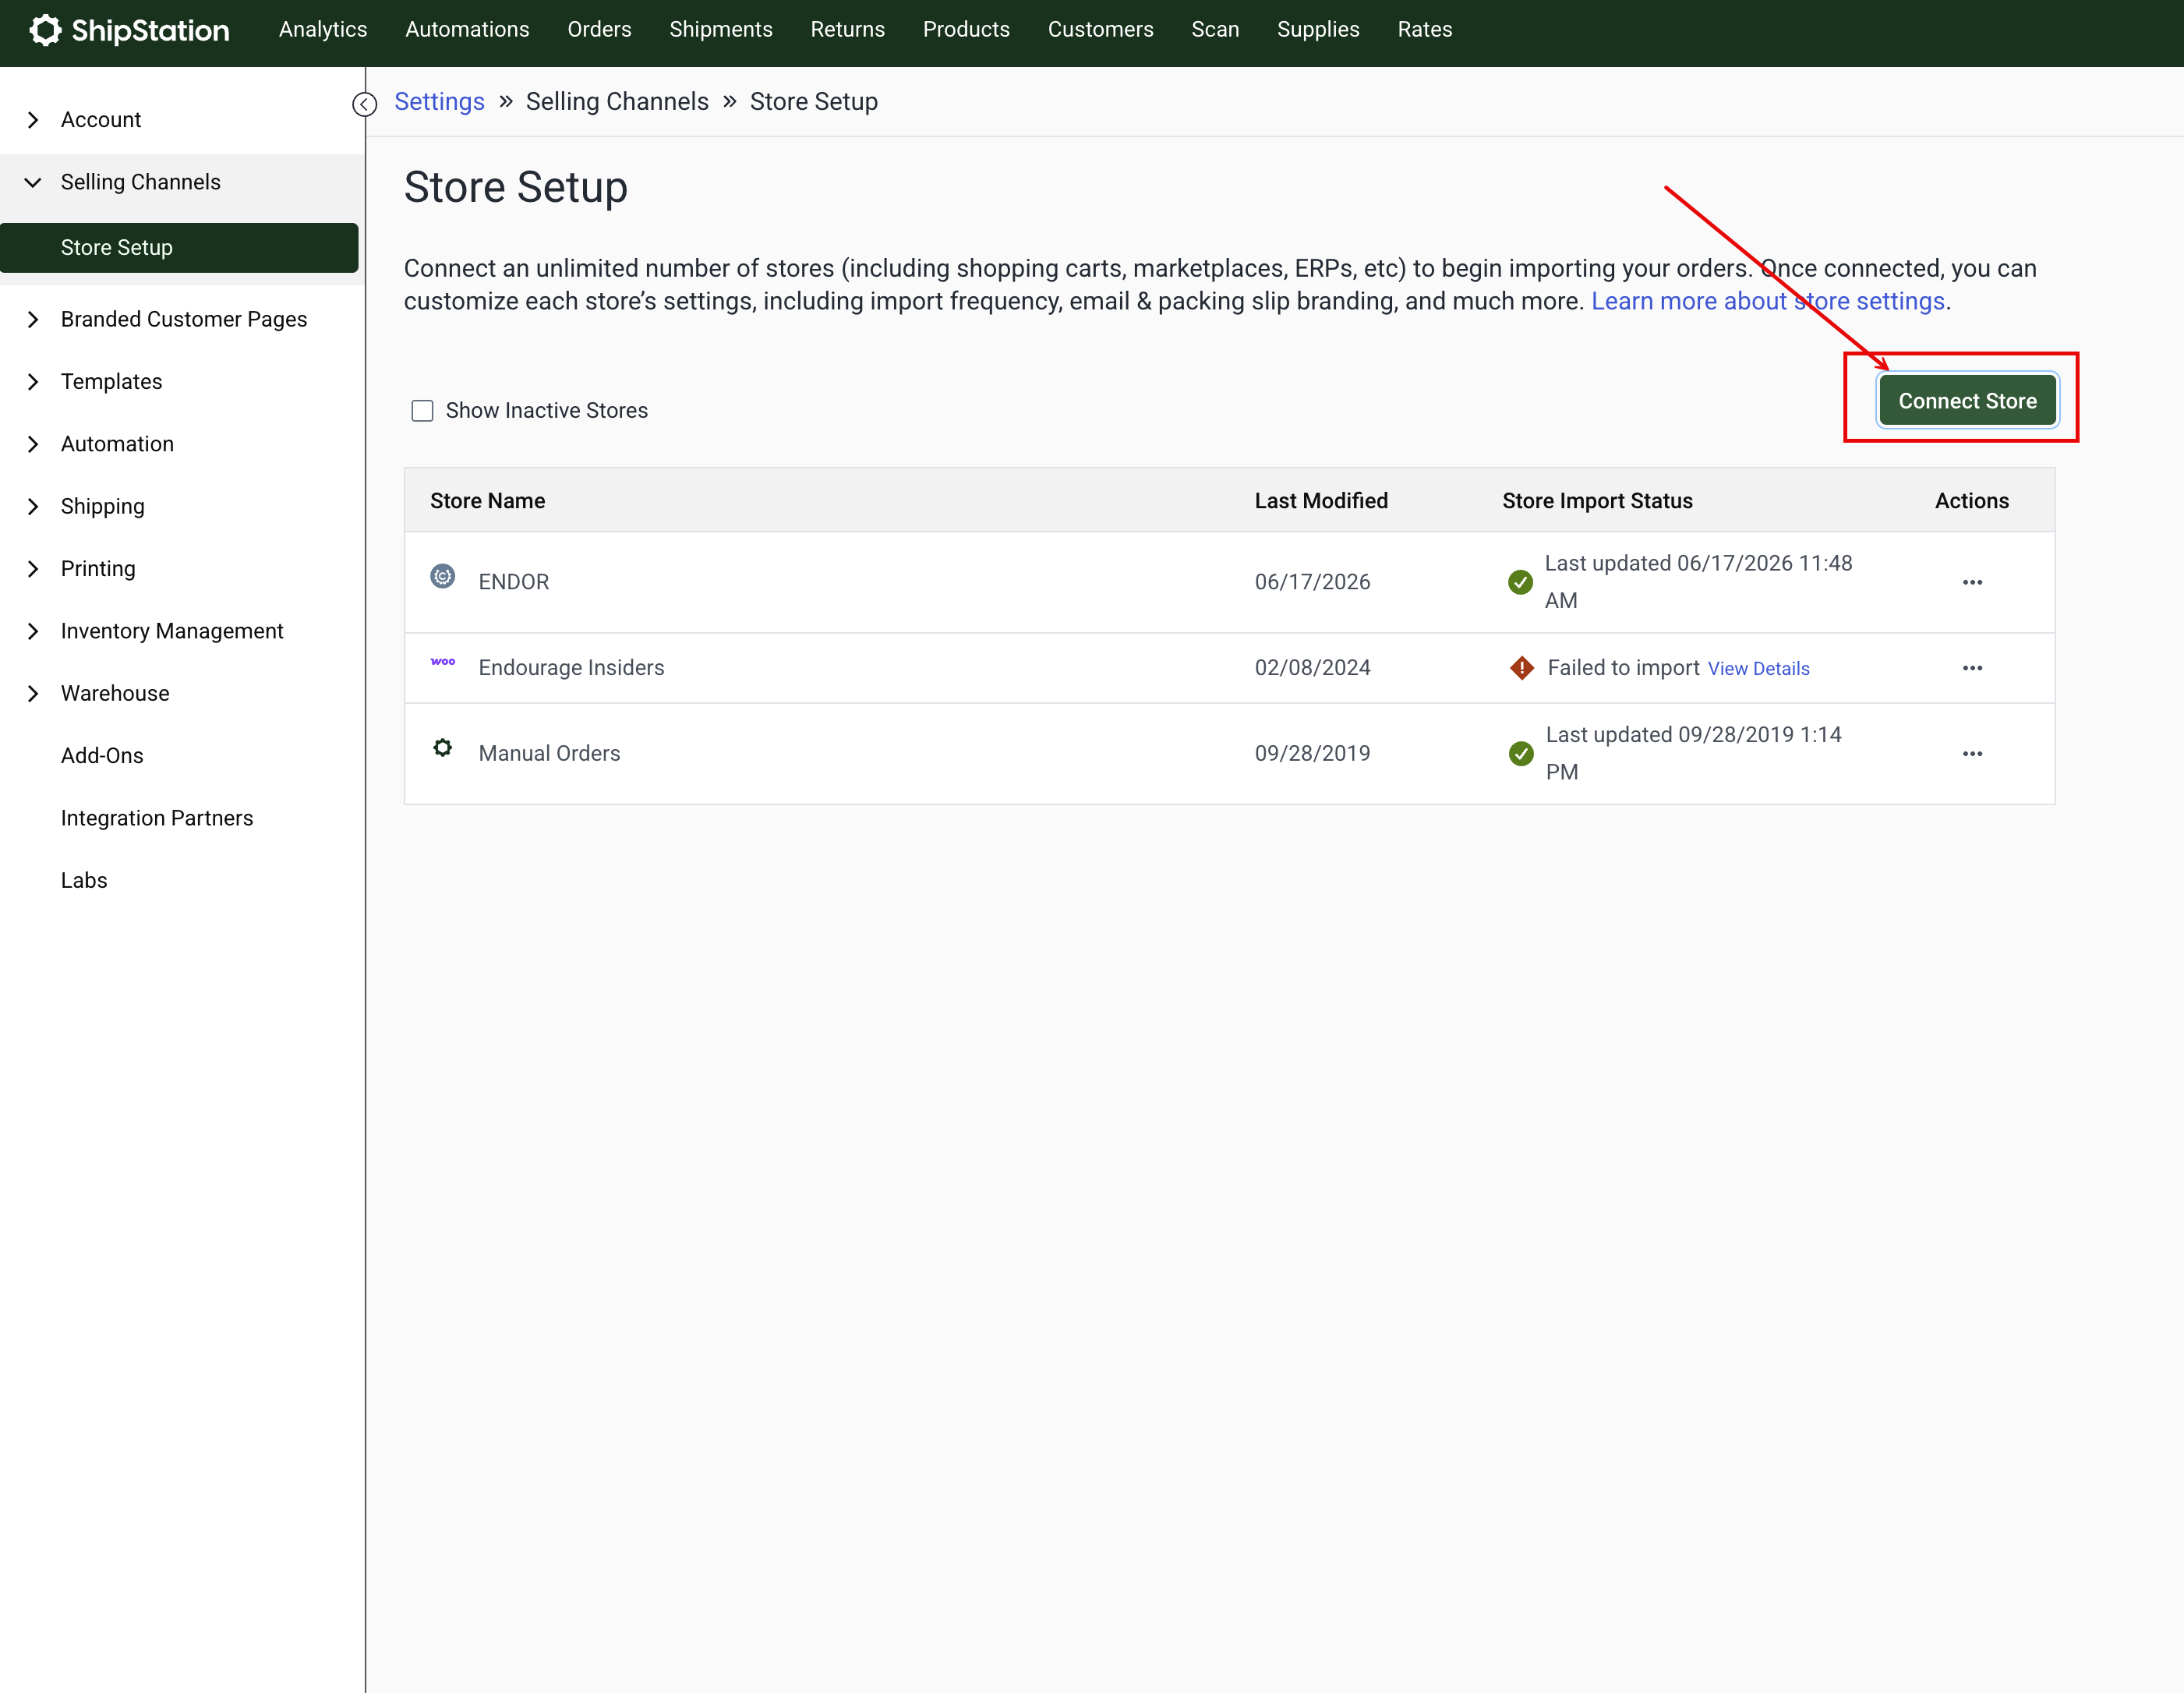Click View Details for failed import
This screenshot has height=1693, width=2184.
tap(1758, 669)
